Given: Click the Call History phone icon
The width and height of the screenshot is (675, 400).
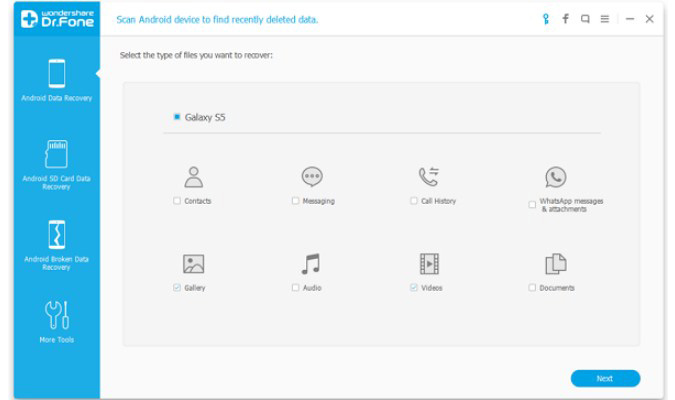Looking at the screenshot, I should click(x=429, y=177).
